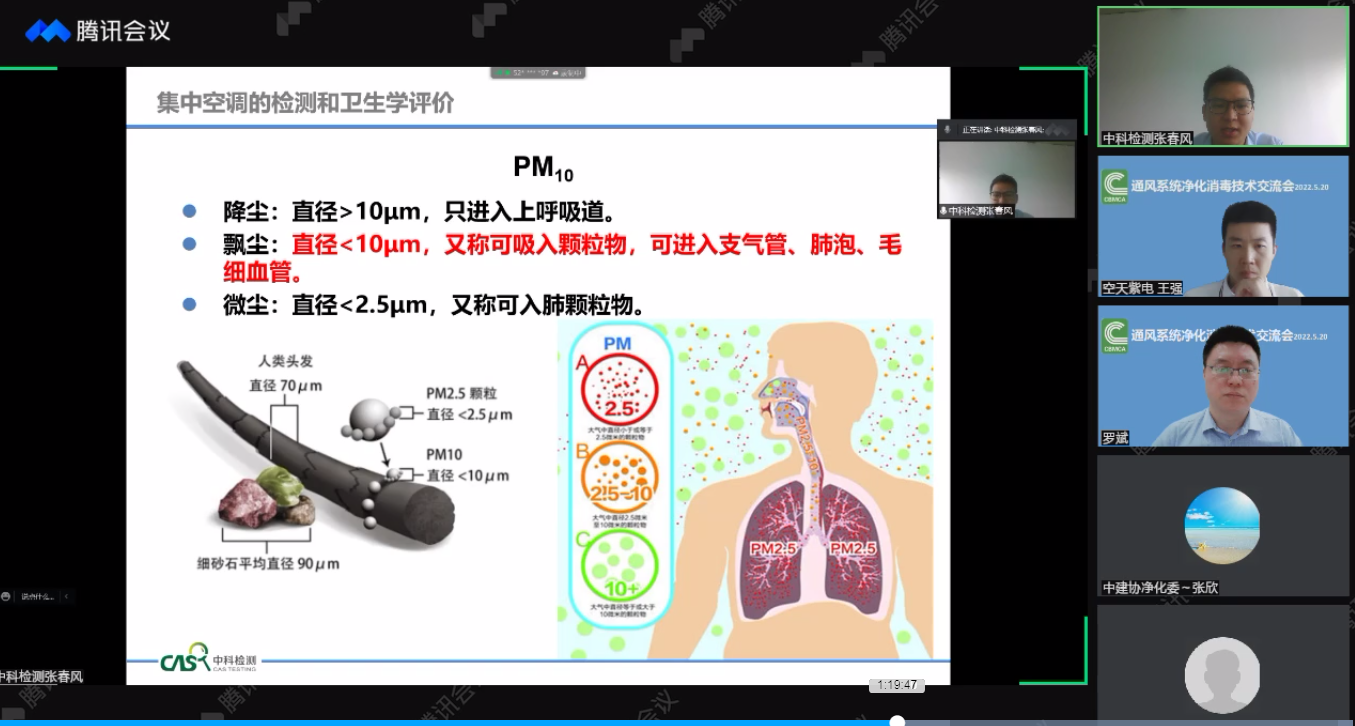Click CBMCA logo in 王强's tile
This screenshot has height=726, width=1355.
[1114, 184]
